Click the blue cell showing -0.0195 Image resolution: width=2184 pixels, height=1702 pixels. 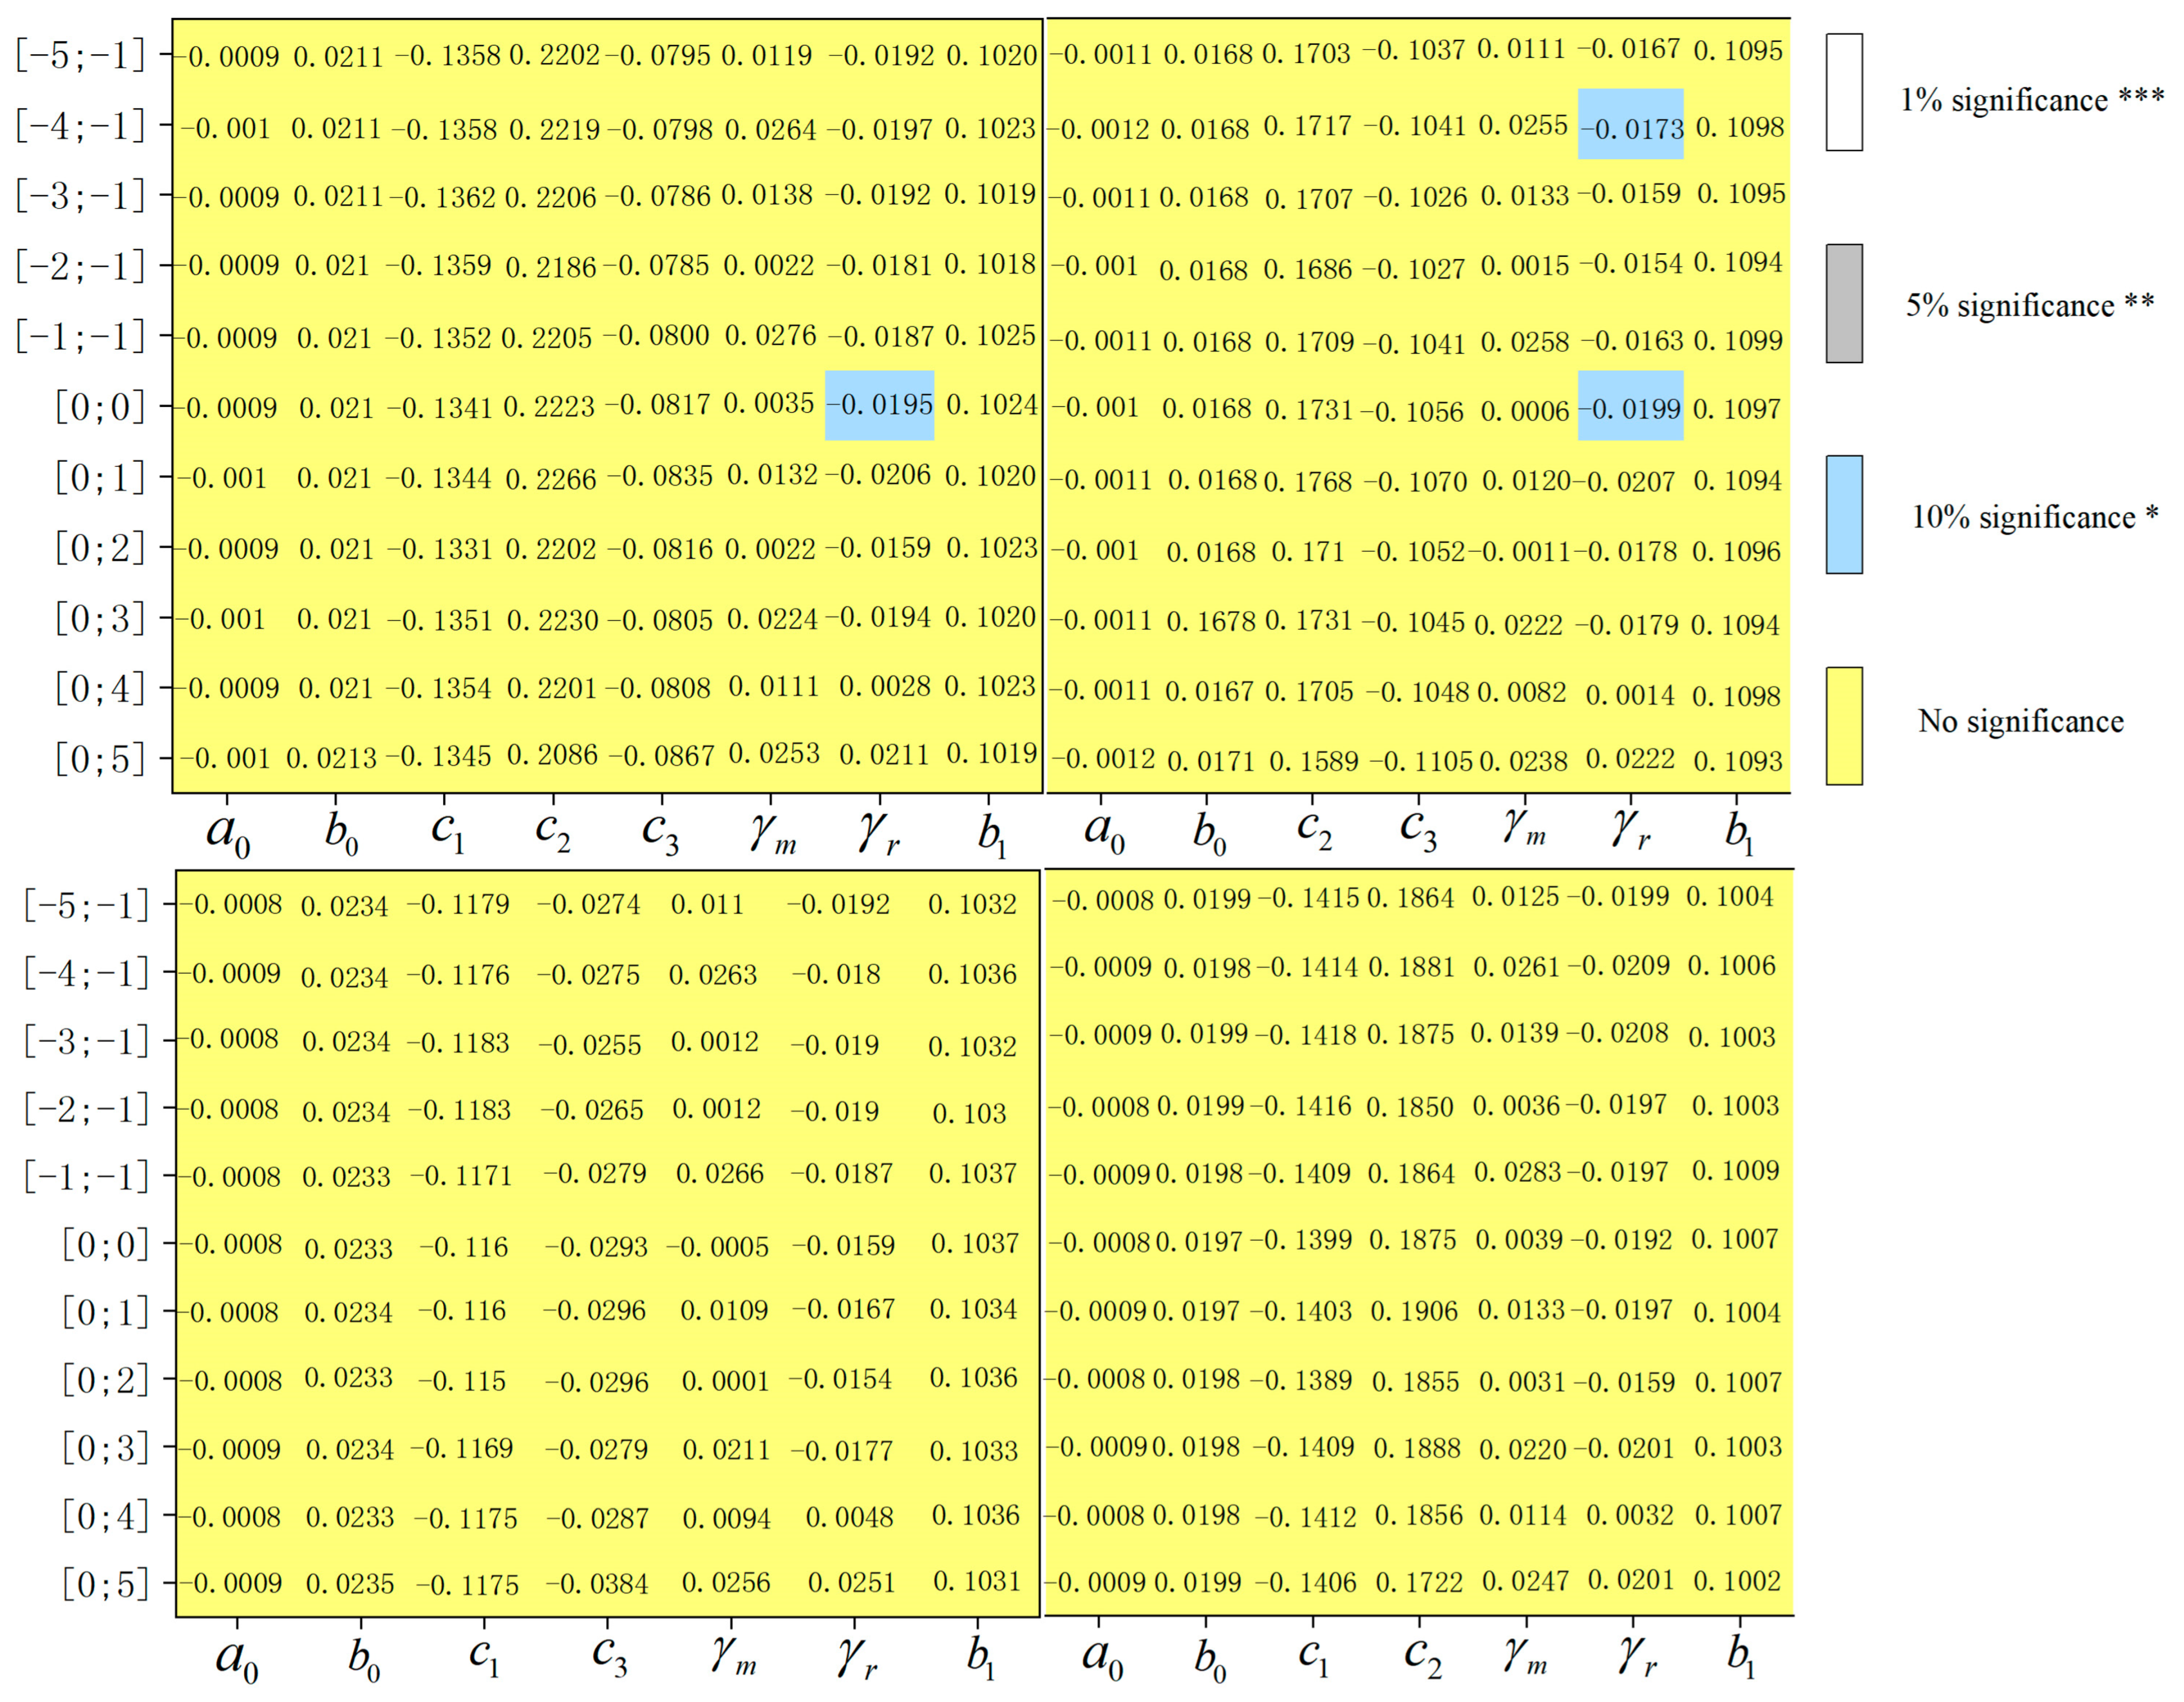879,405
